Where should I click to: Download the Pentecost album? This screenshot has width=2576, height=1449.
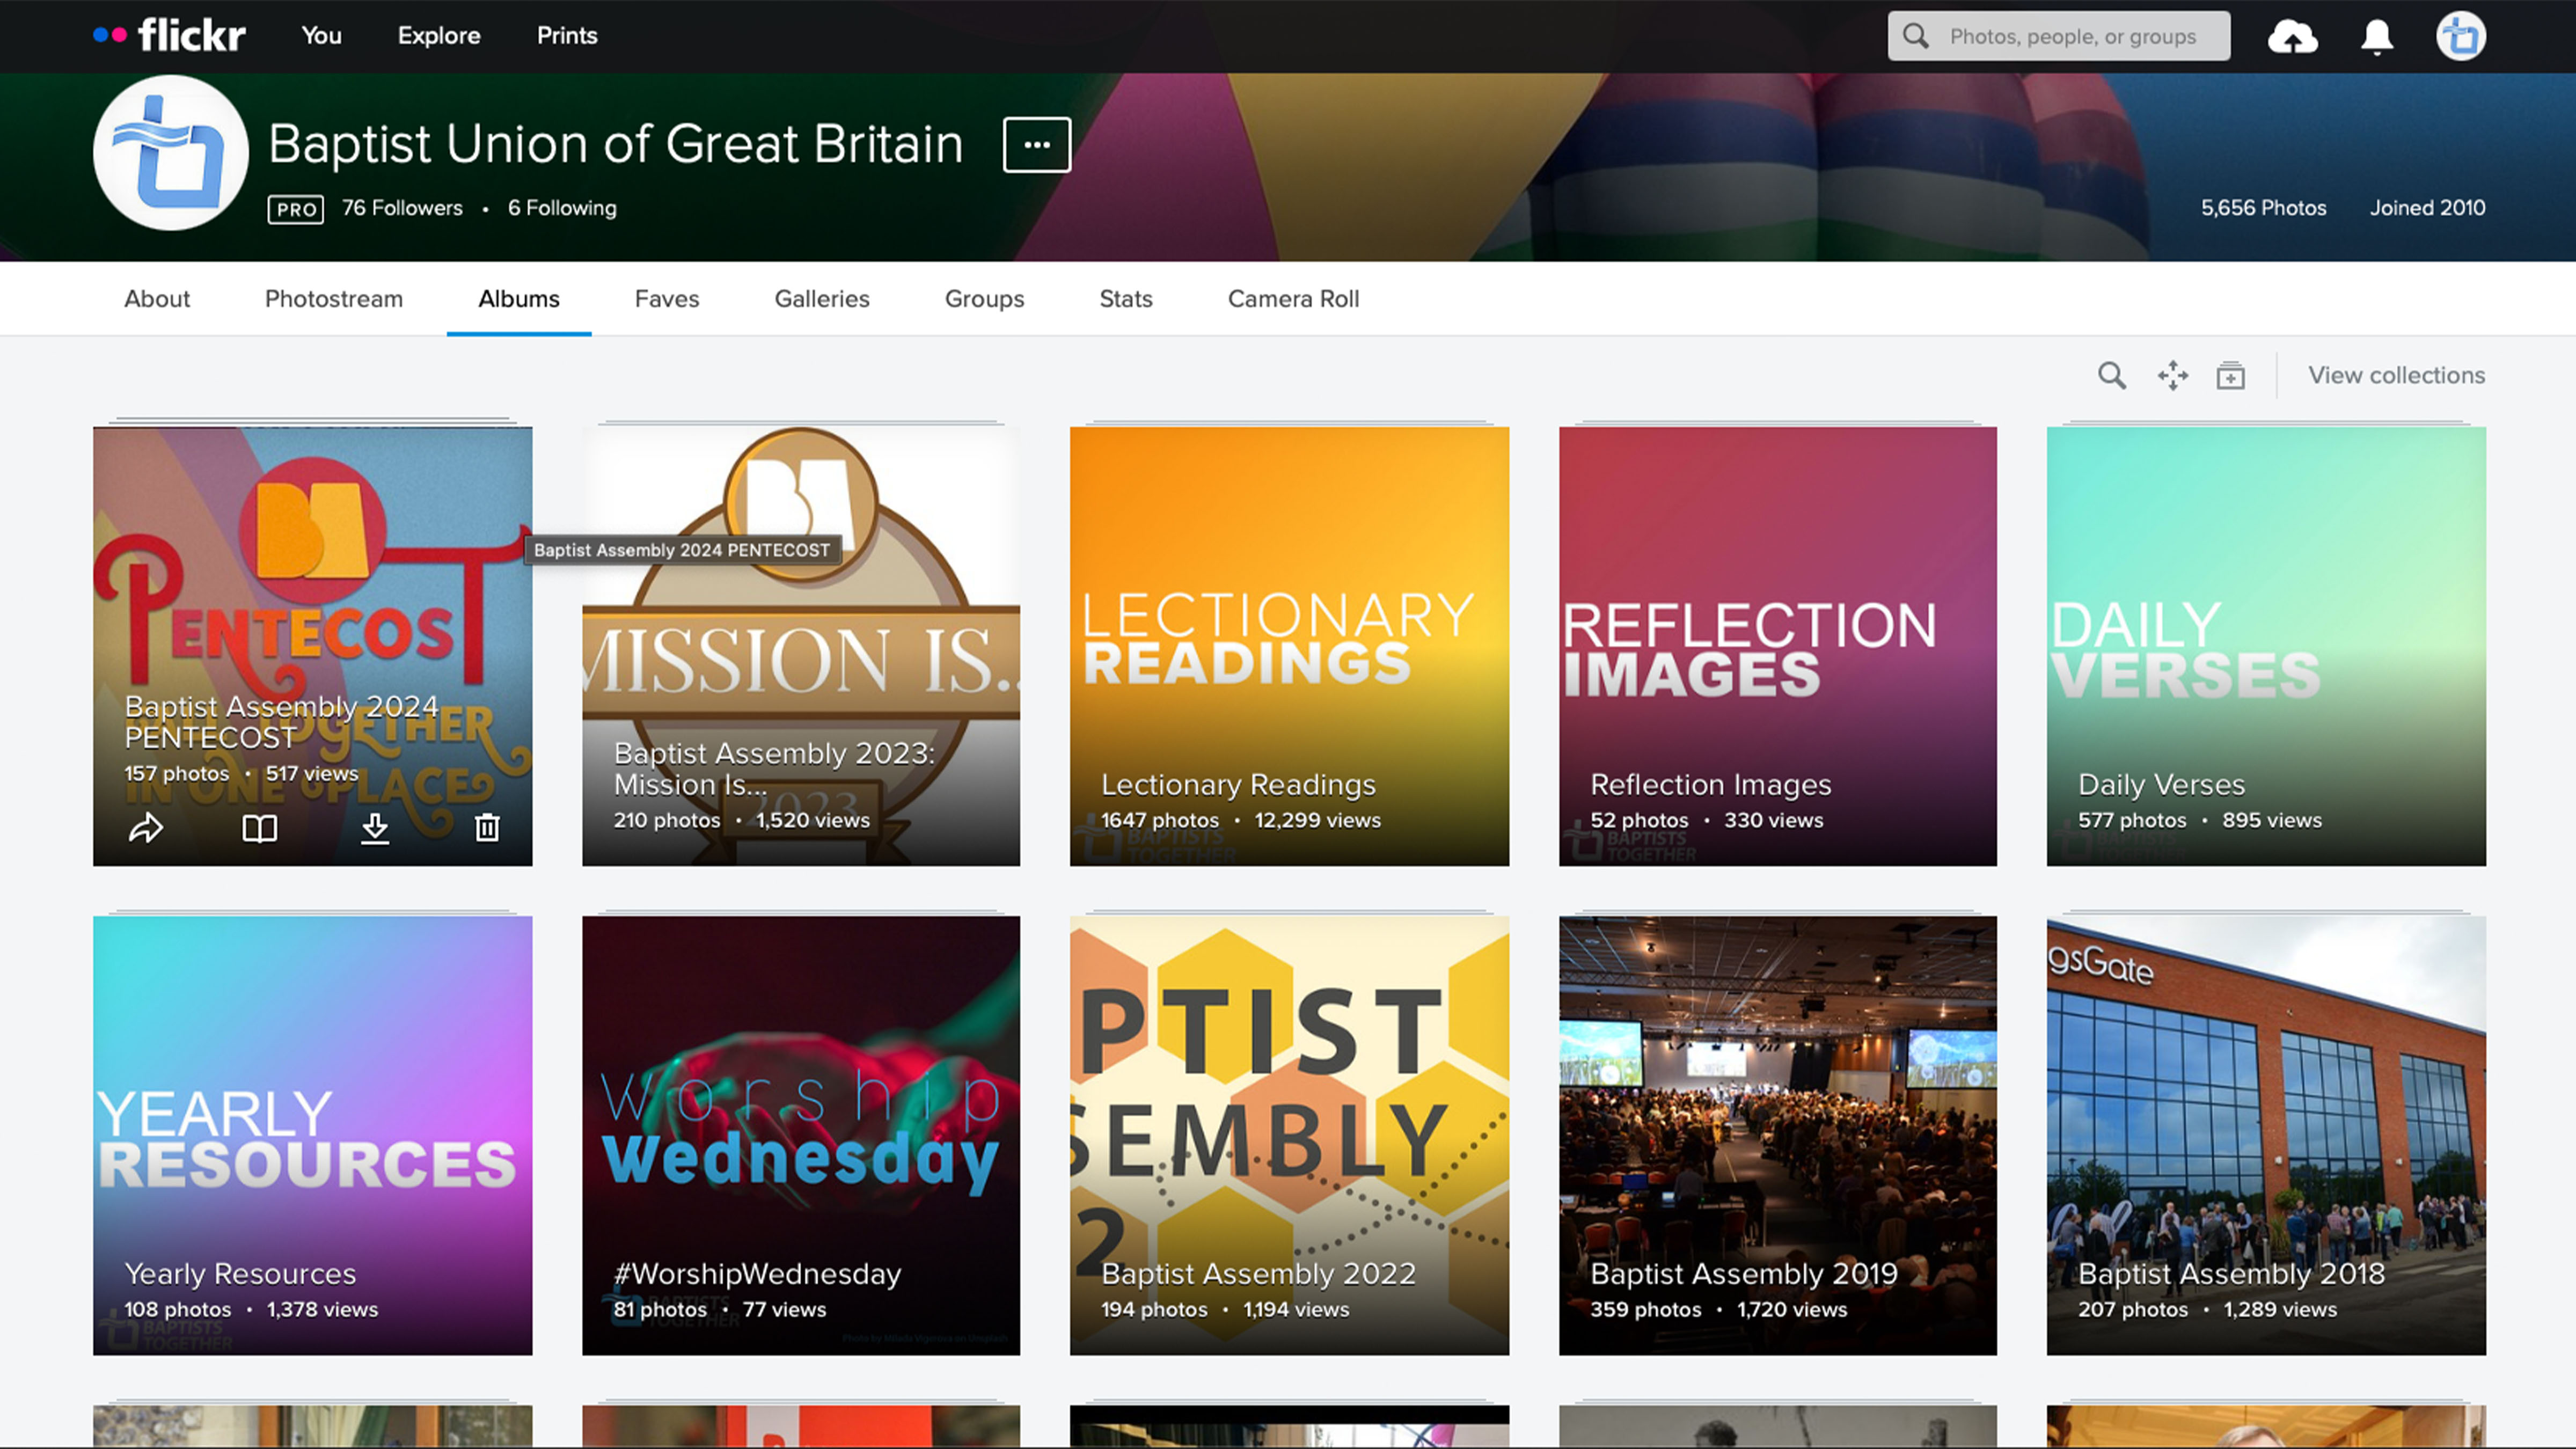[x=375, y=828]
